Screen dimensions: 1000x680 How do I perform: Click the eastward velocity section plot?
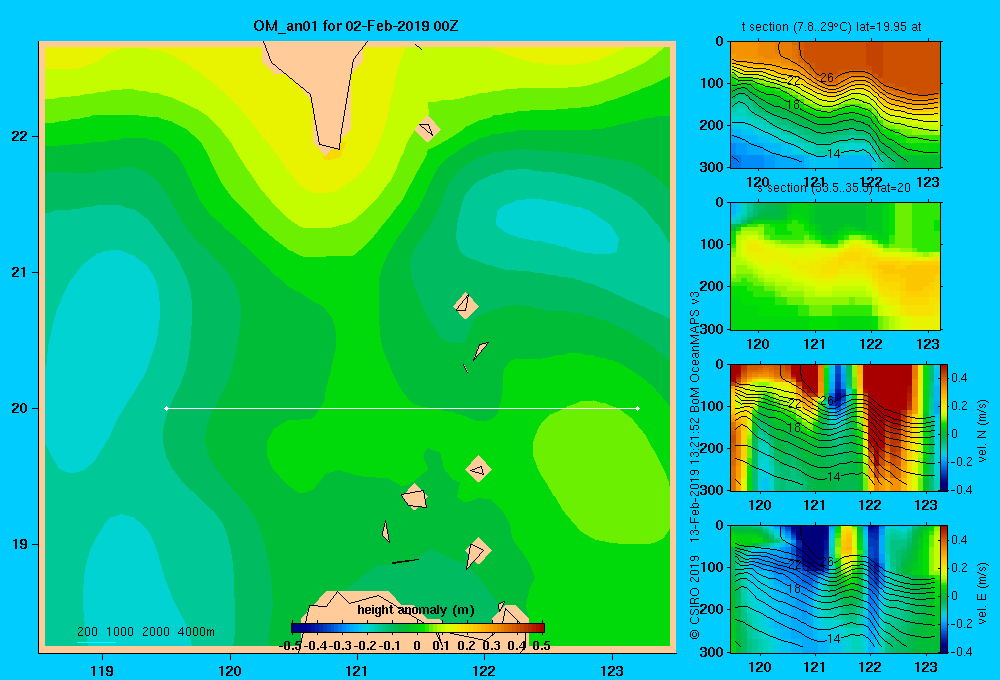pos(835,589)
